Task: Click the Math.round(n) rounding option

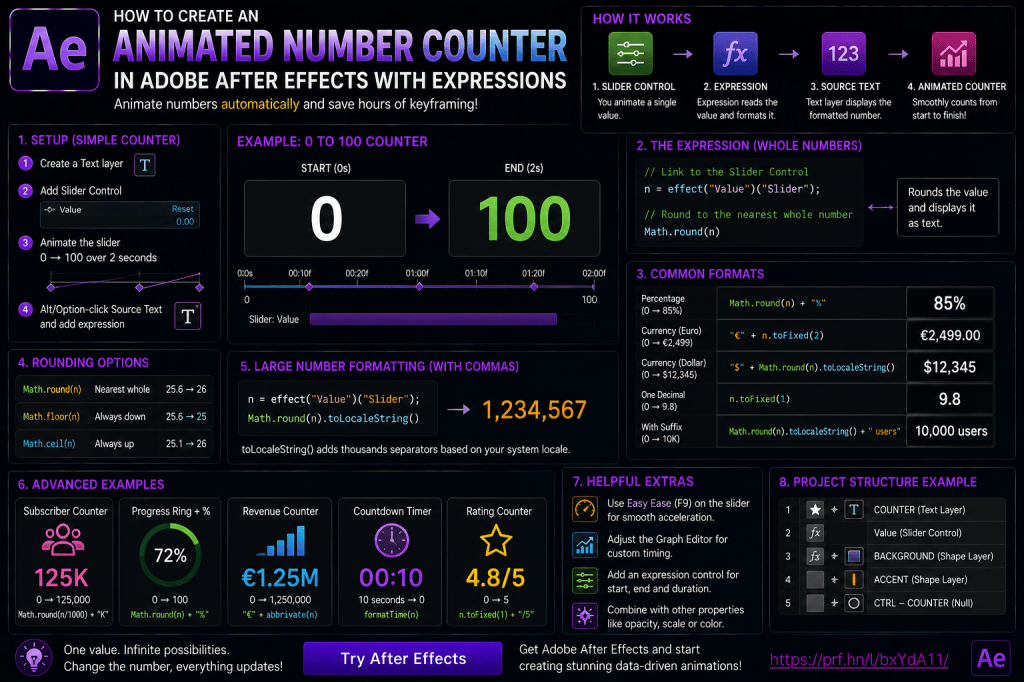Action: [x=52, y=389]
